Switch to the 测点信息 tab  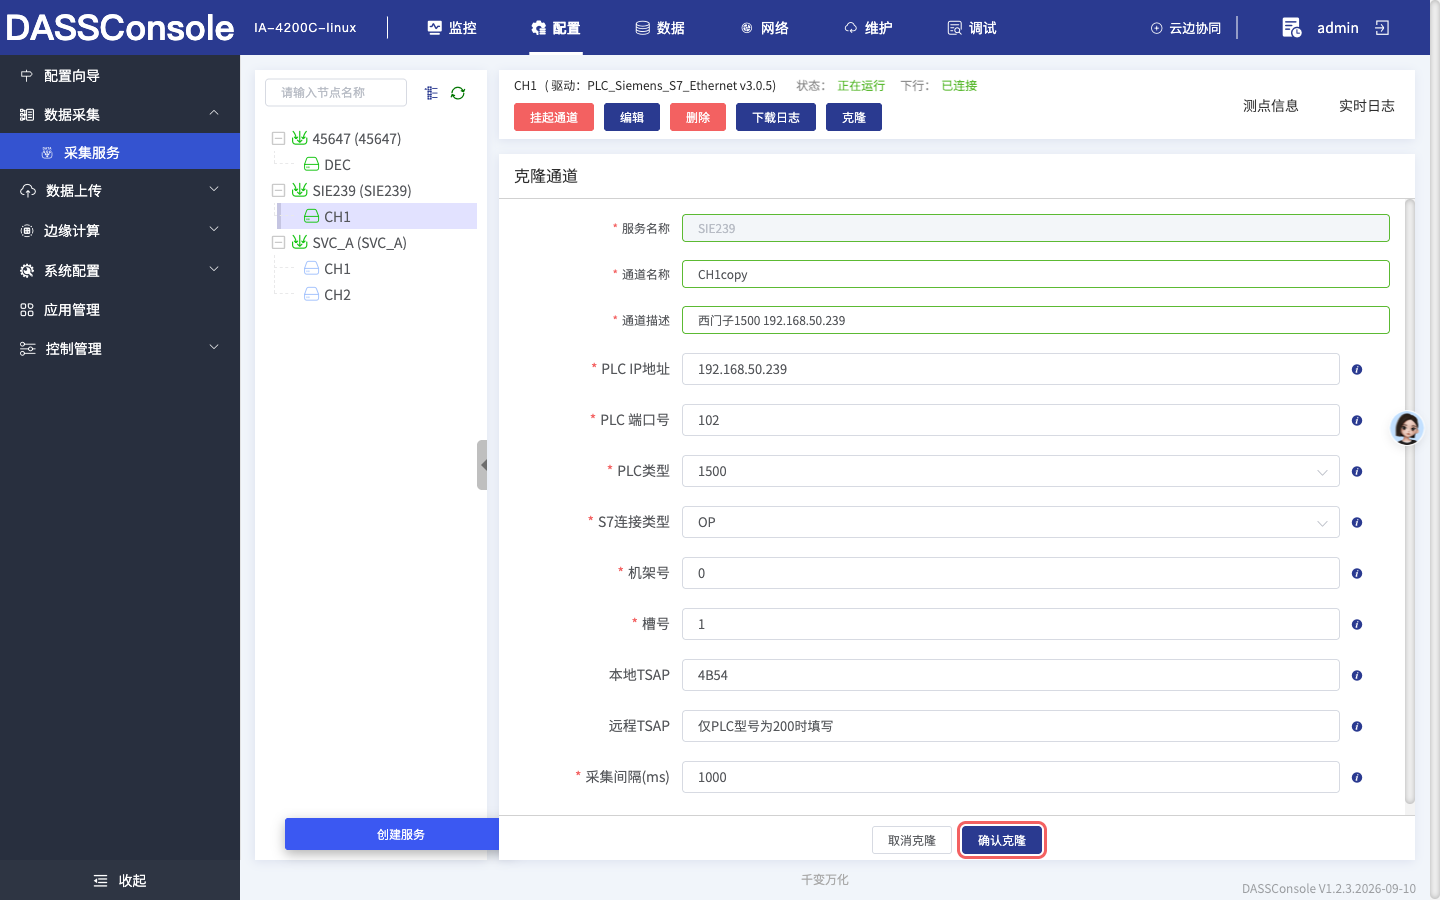pos(1270,106)
